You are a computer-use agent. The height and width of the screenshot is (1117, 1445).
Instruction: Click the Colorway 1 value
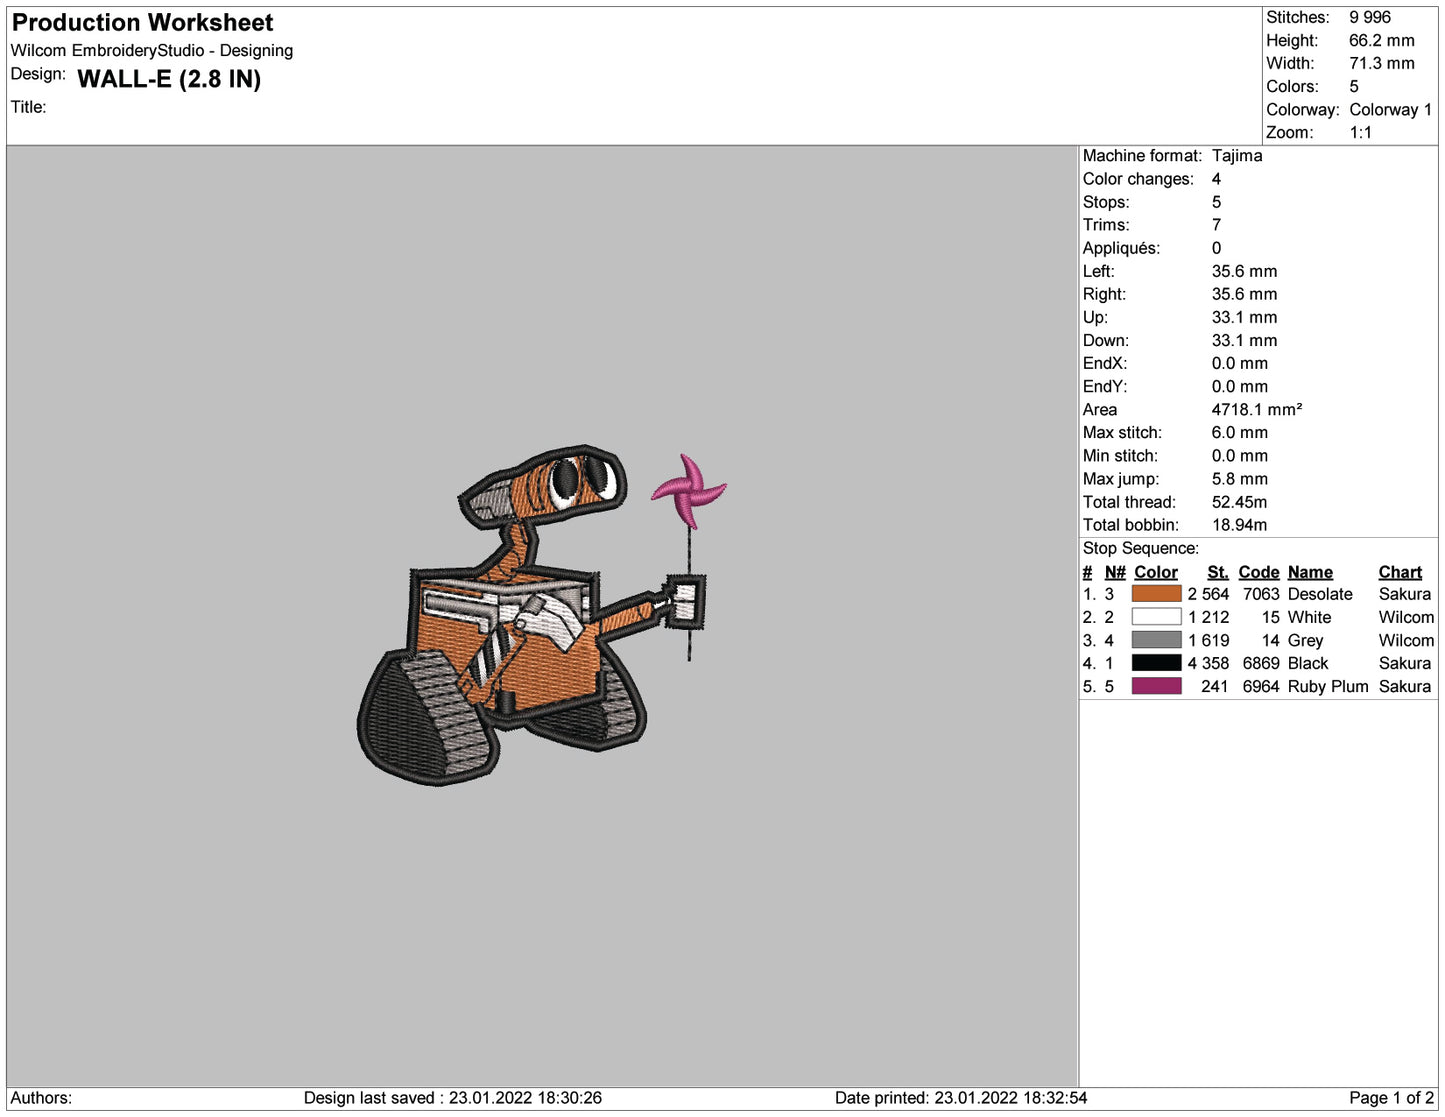click(1389, 110)
